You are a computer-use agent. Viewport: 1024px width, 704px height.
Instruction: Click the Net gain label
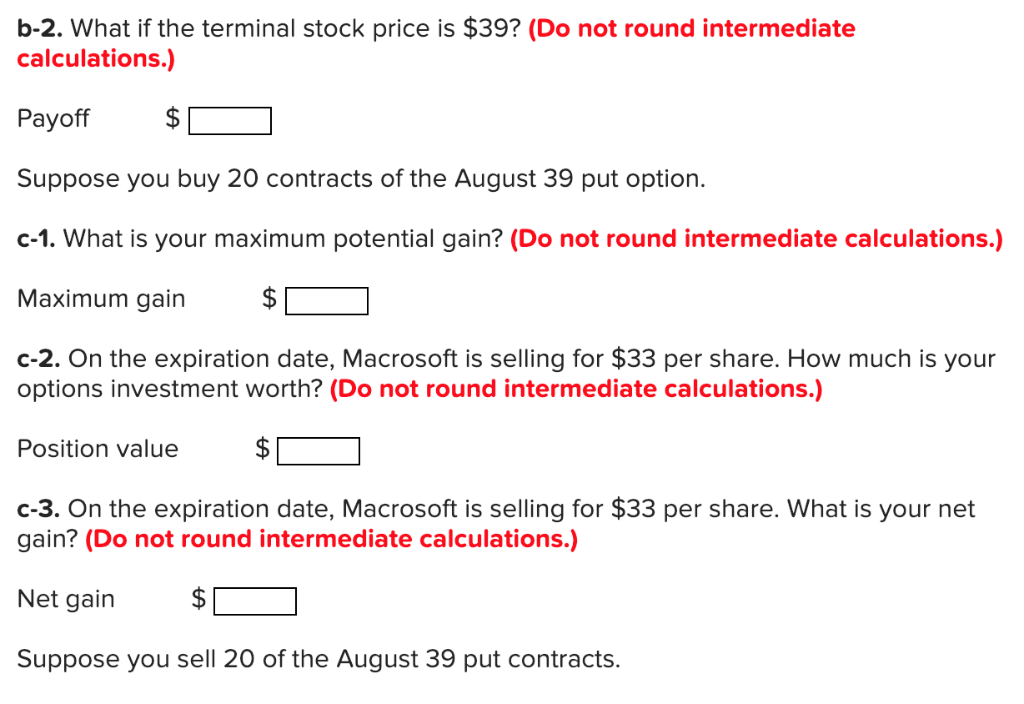point(65,598)
